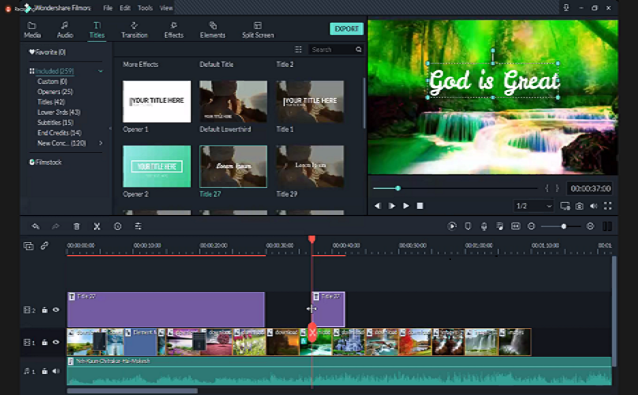Split clip with the scissors icon
The width and height of the screenshot is (638, 395).
point(97,226)
